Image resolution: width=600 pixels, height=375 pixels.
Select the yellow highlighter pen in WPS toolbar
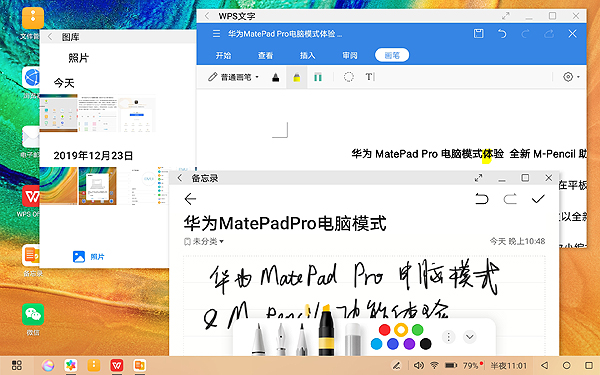(297, 77)
